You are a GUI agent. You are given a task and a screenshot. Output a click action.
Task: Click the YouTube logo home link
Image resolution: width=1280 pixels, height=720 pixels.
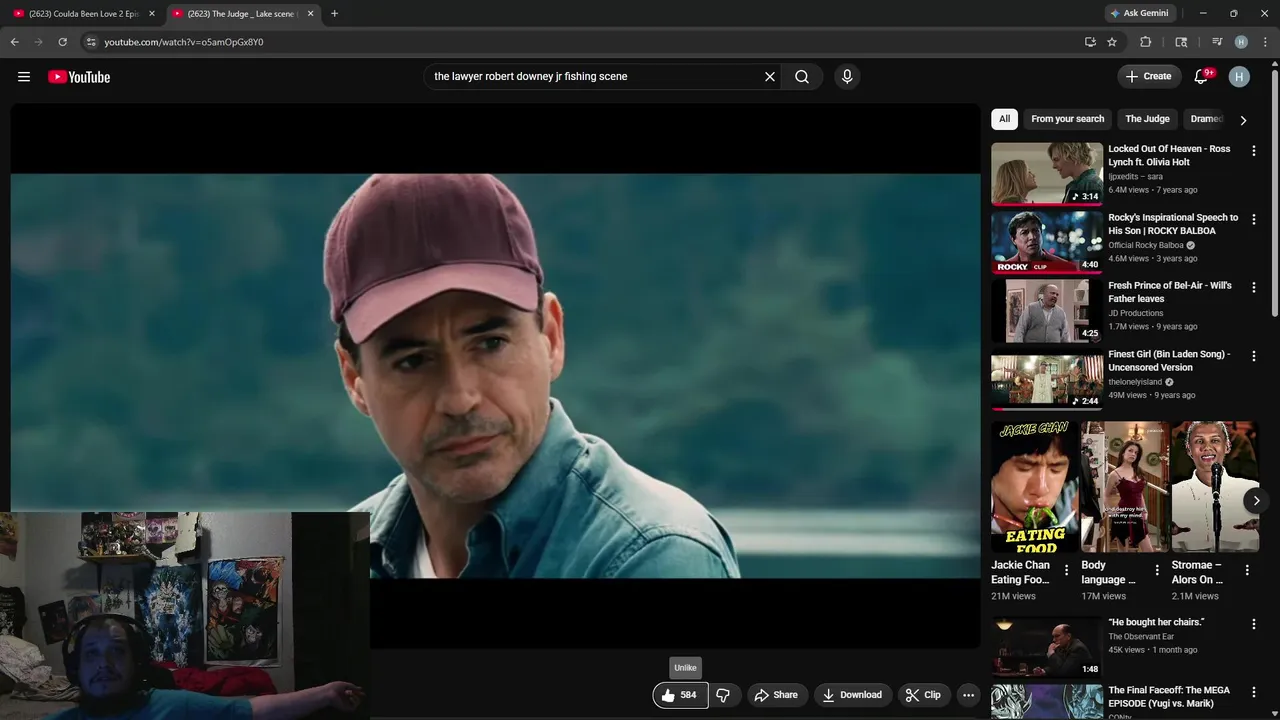pyautogui.click(x=79, y=77)
